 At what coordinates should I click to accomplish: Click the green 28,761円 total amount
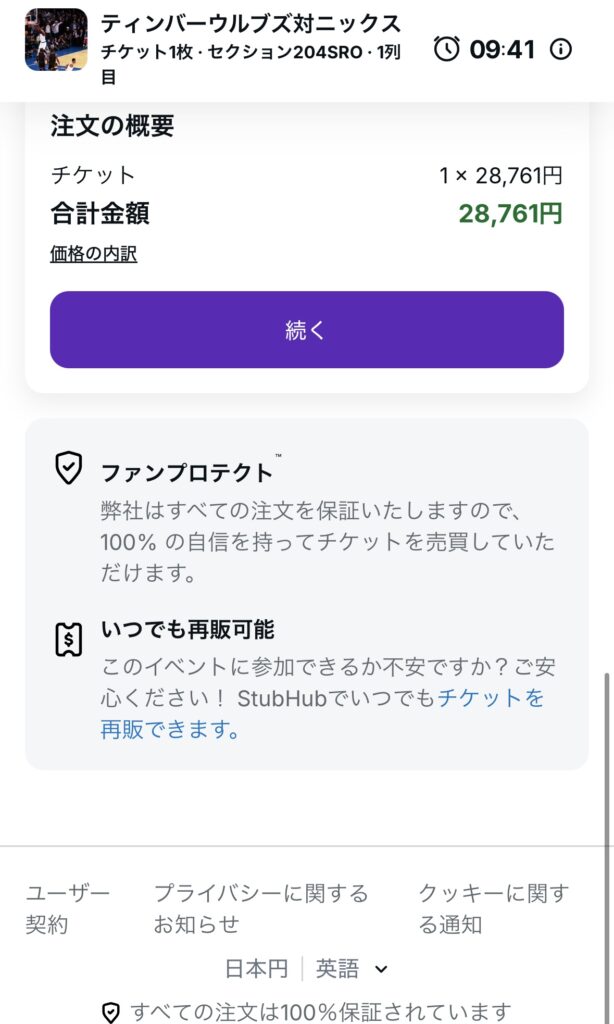(x=510, y=213)
